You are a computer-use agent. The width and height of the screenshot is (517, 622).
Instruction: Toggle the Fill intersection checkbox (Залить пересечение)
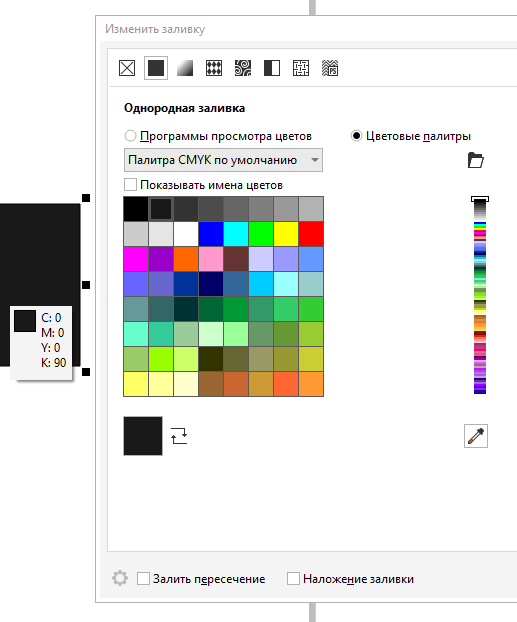pyautogui.click(x=143, y=578)
